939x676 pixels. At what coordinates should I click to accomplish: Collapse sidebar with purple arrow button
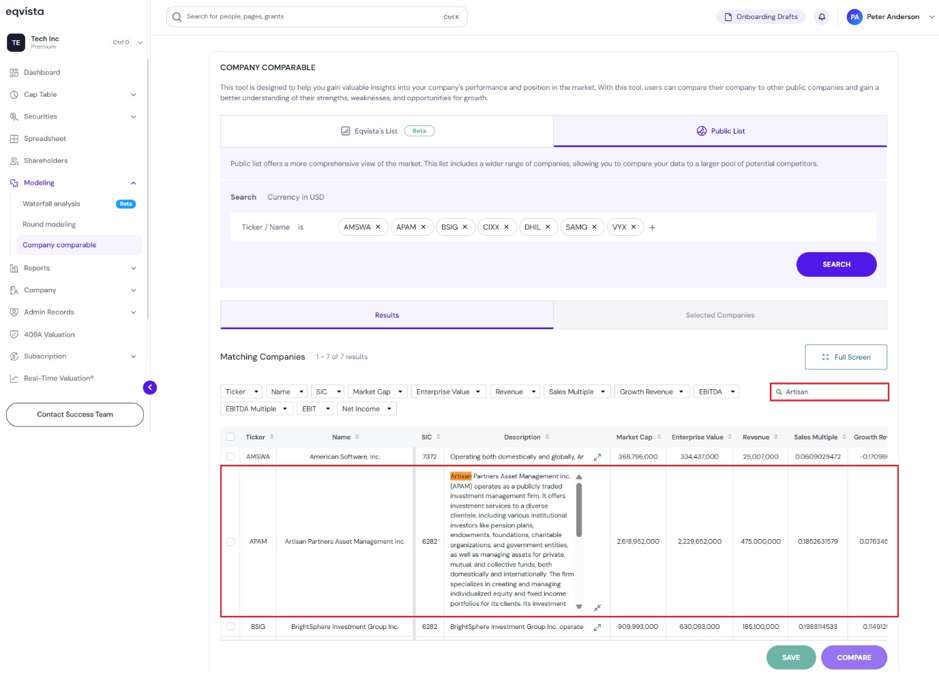point(150,387)
